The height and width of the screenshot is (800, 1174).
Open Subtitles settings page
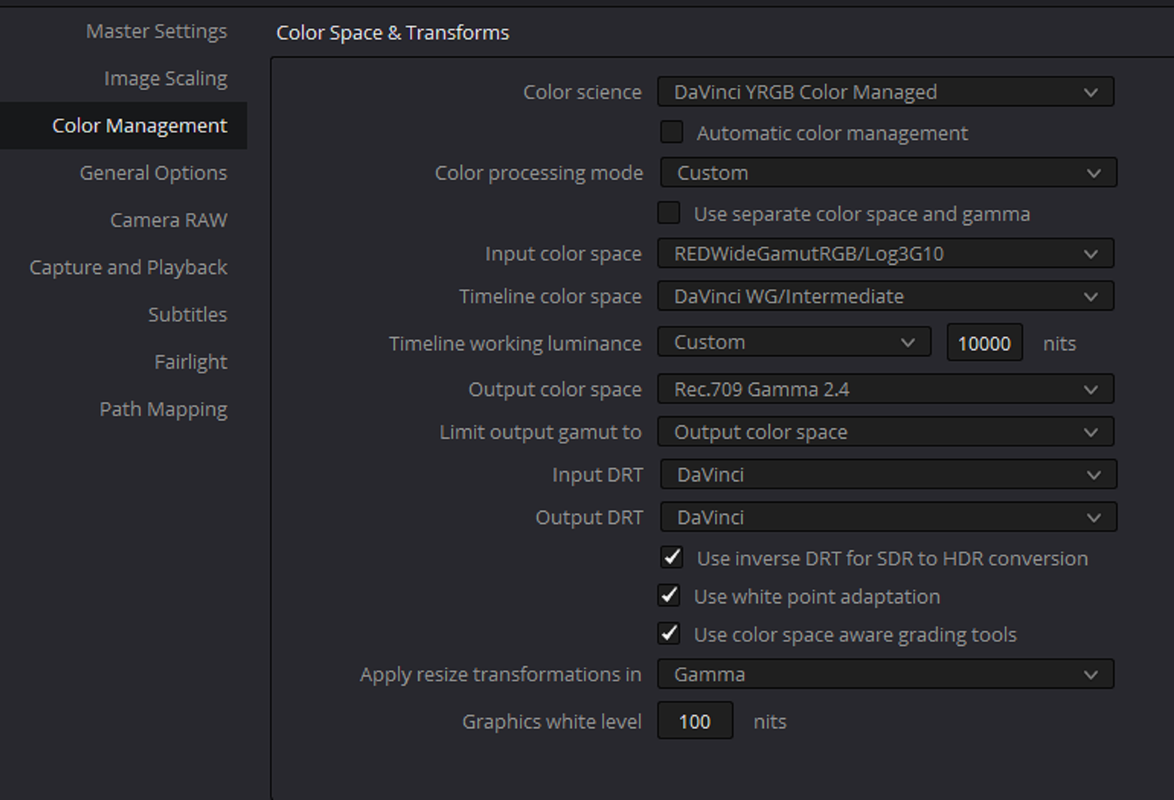pyautogui.click(x=187, y=315)
